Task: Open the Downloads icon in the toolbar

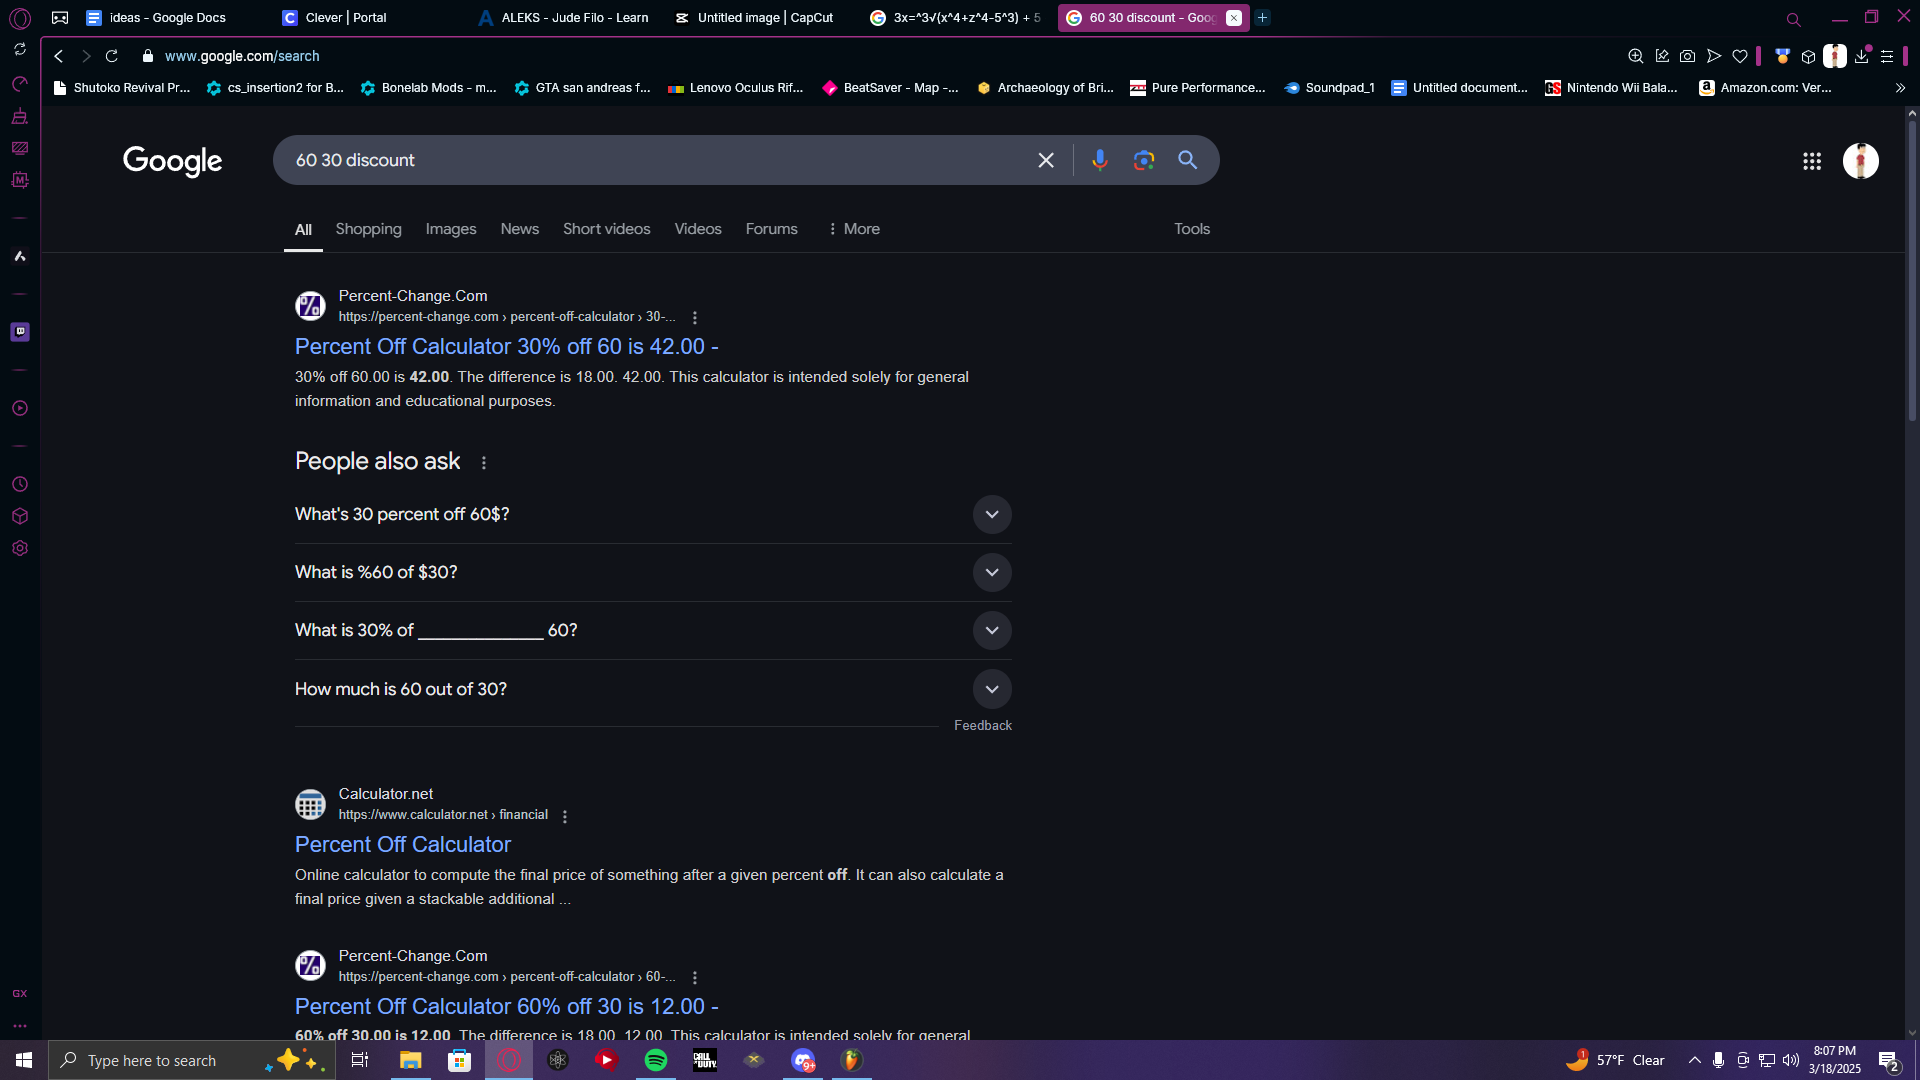Action: (1862, 56)
